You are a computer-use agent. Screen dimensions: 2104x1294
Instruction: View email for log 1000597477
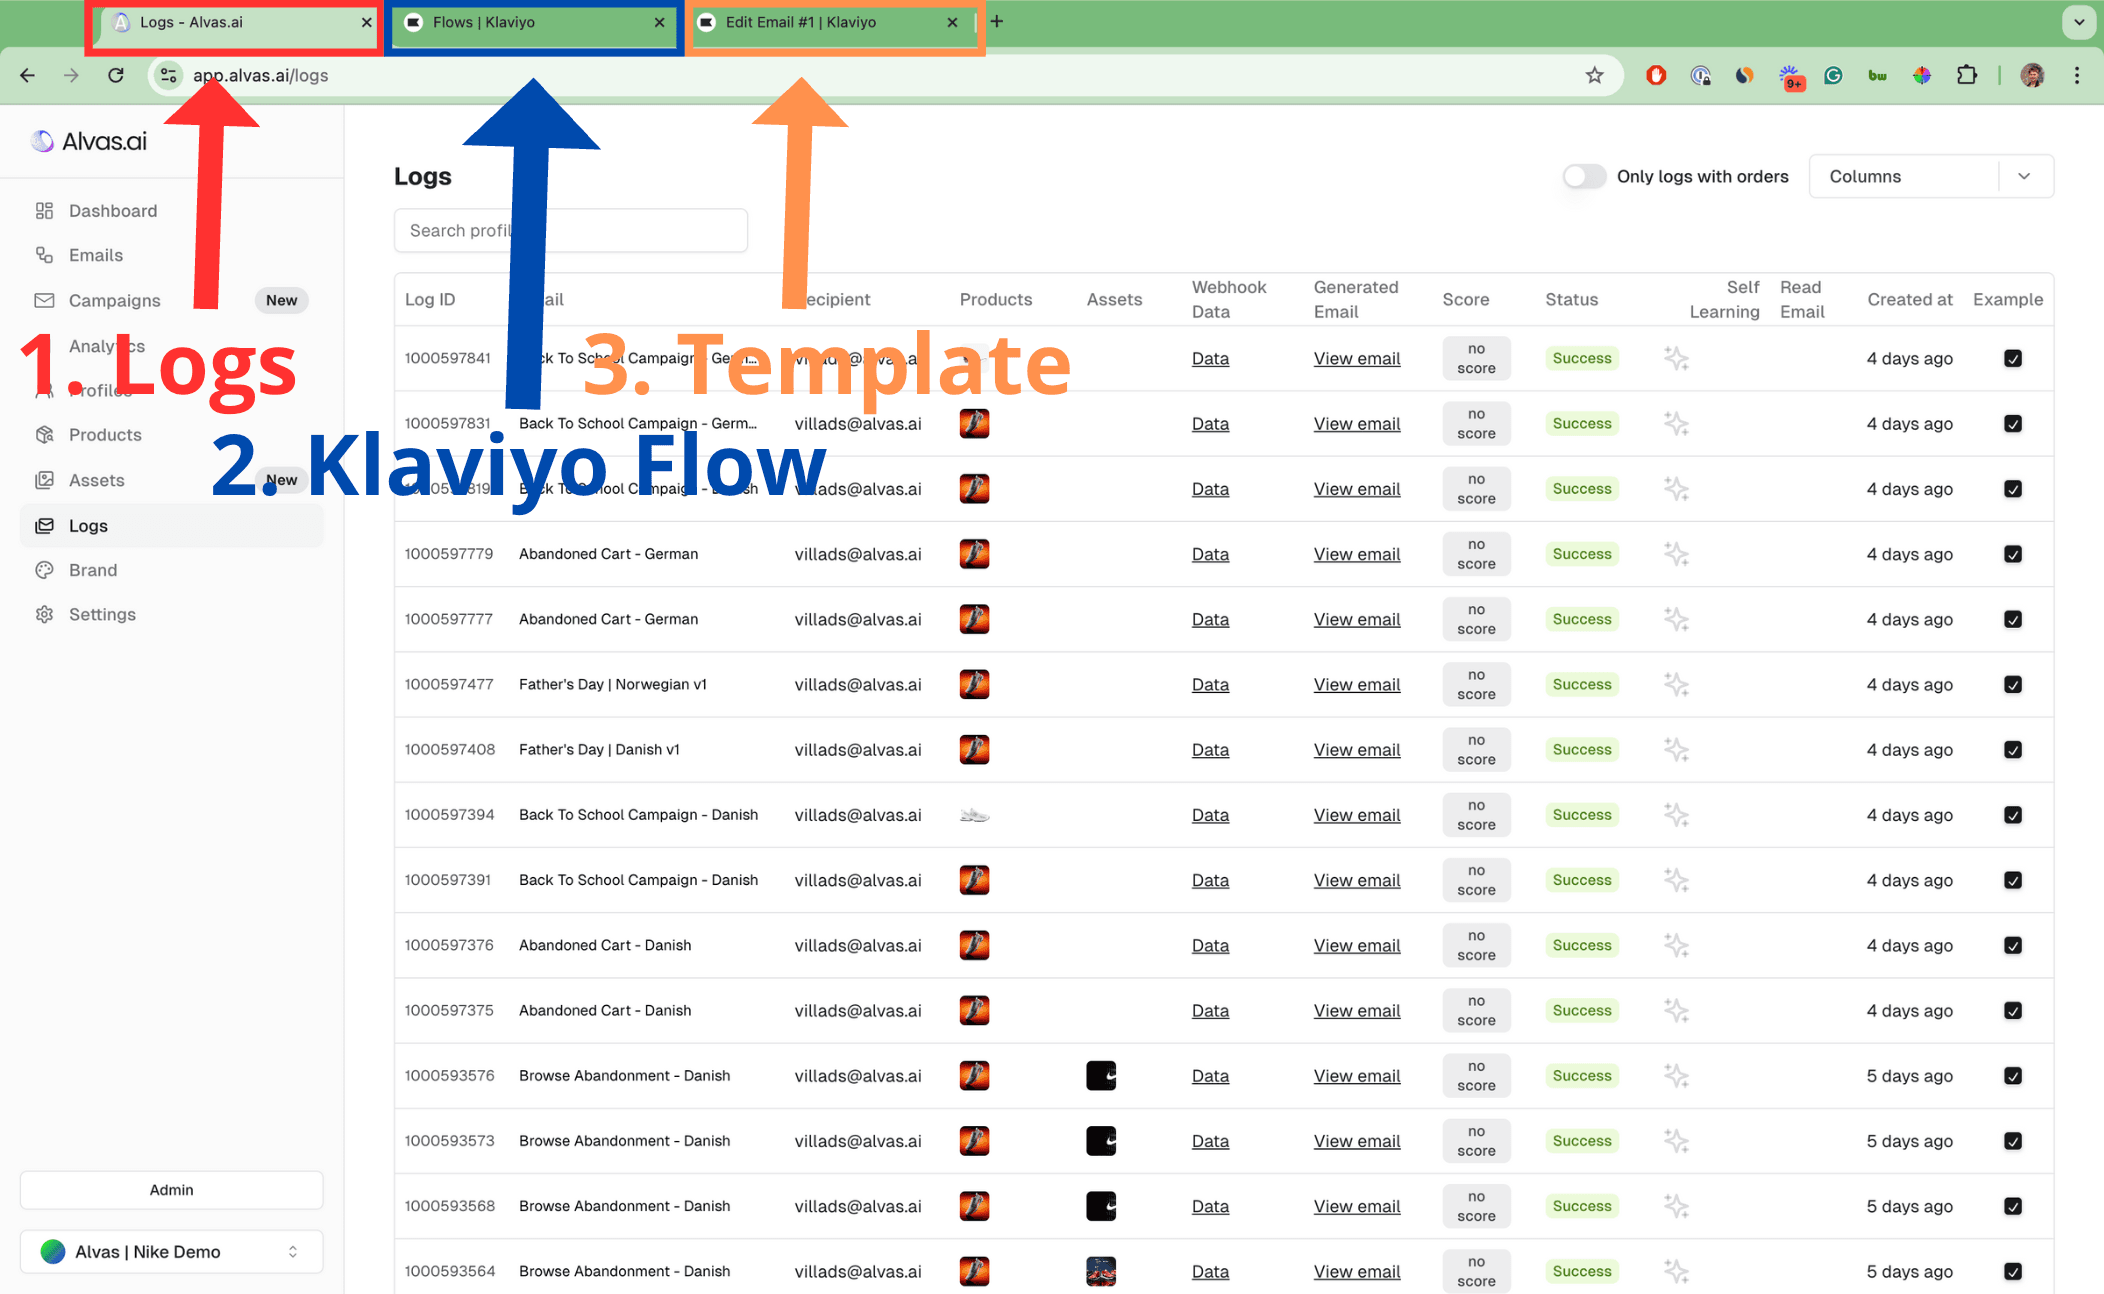click(x=1357, y=685)
